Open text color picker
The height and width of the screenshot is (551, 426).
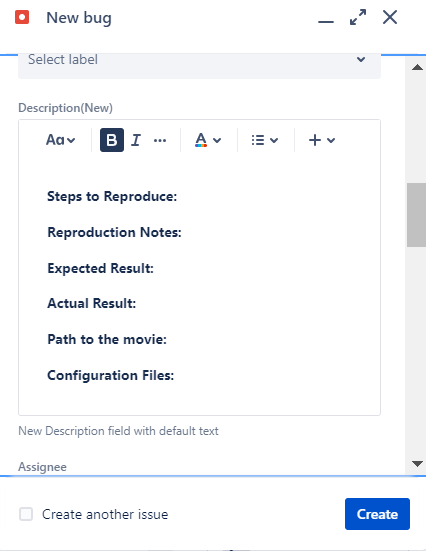click(x=208, y=140)
